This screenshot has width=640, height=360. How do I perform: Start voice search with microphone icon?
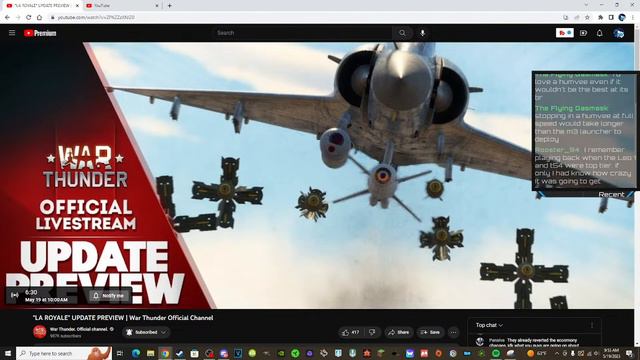click(x=422, y=33)
